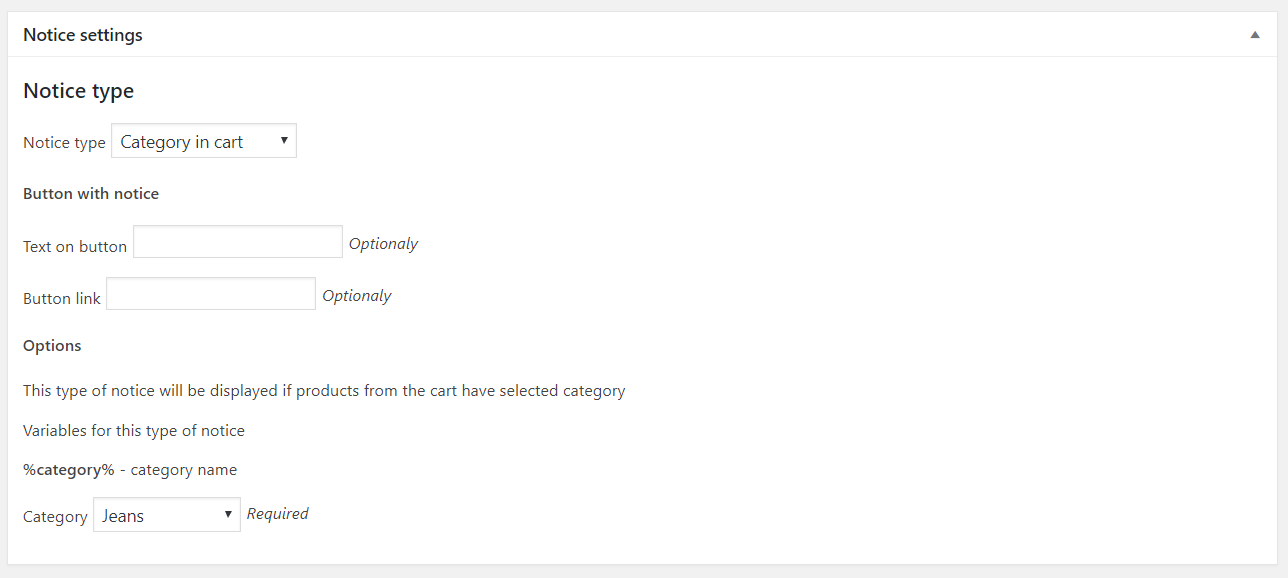The width and height of the screenshot is (1288, 578).
Task: Click the Options heading
Action: pyautogui.click(x=52, y=345)
